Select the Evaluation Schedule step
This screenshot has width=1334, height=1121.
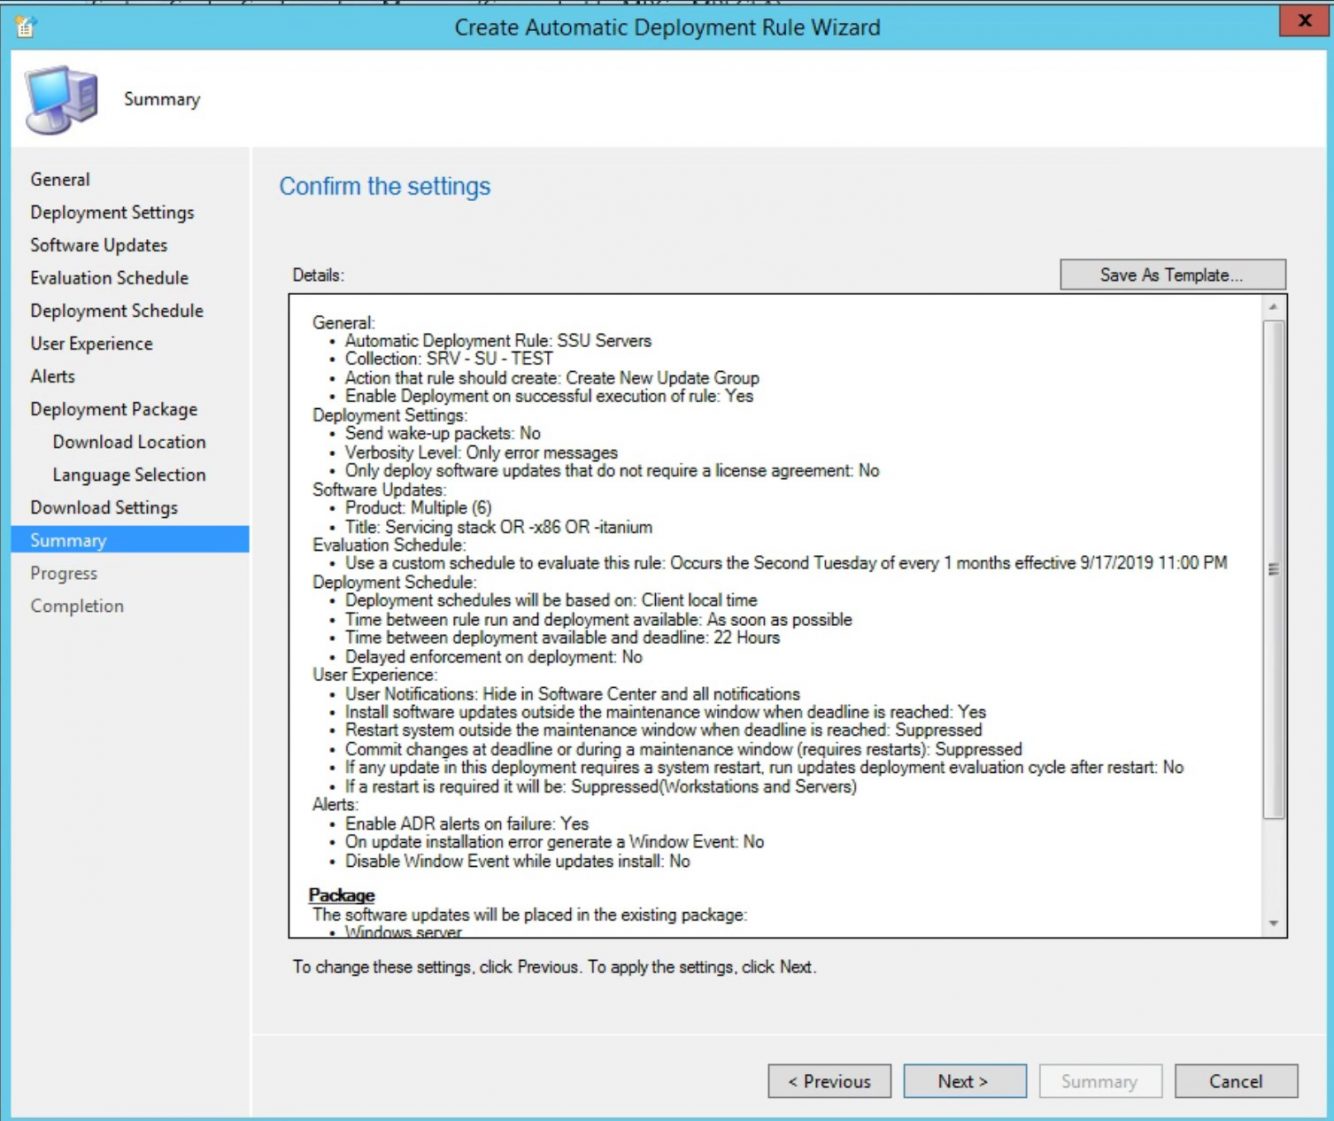108,277
